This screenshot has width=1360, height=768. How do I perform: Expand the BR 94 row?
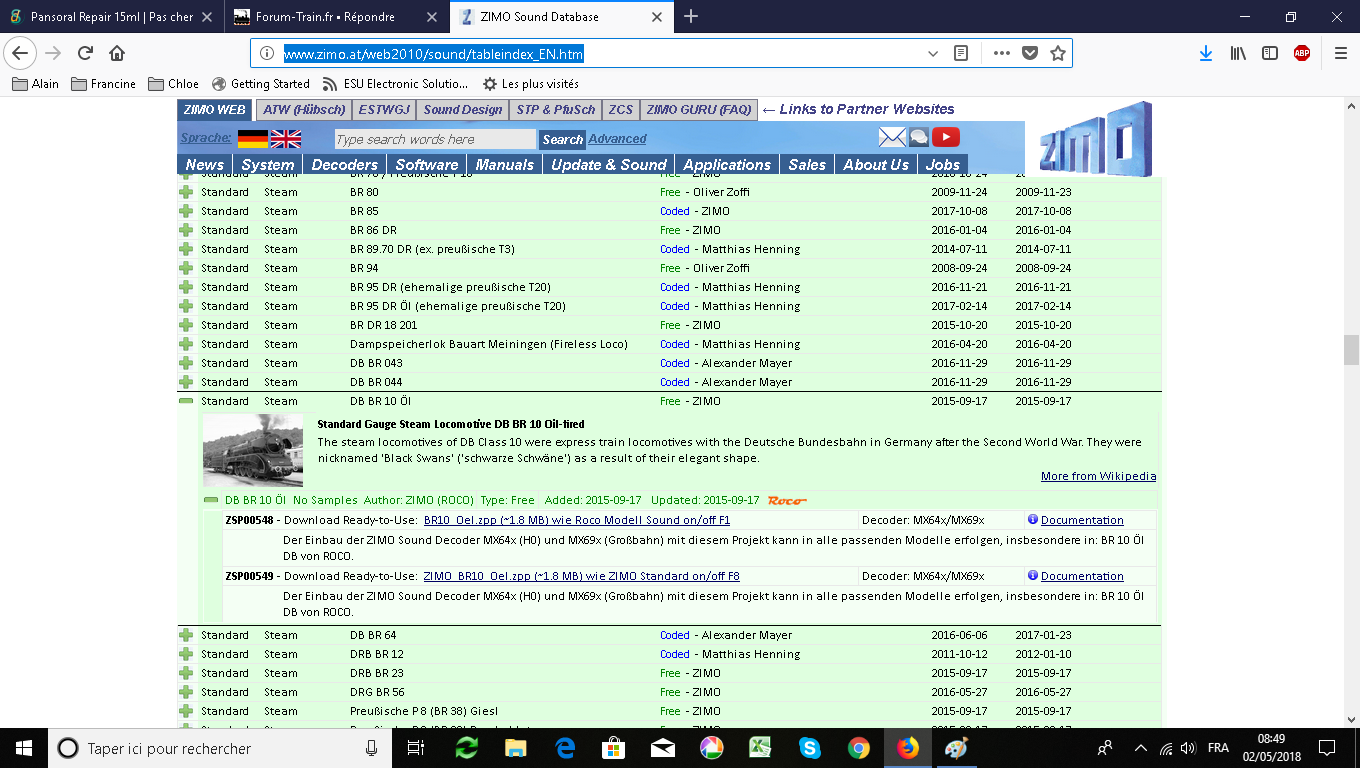(x=186, y=268)
